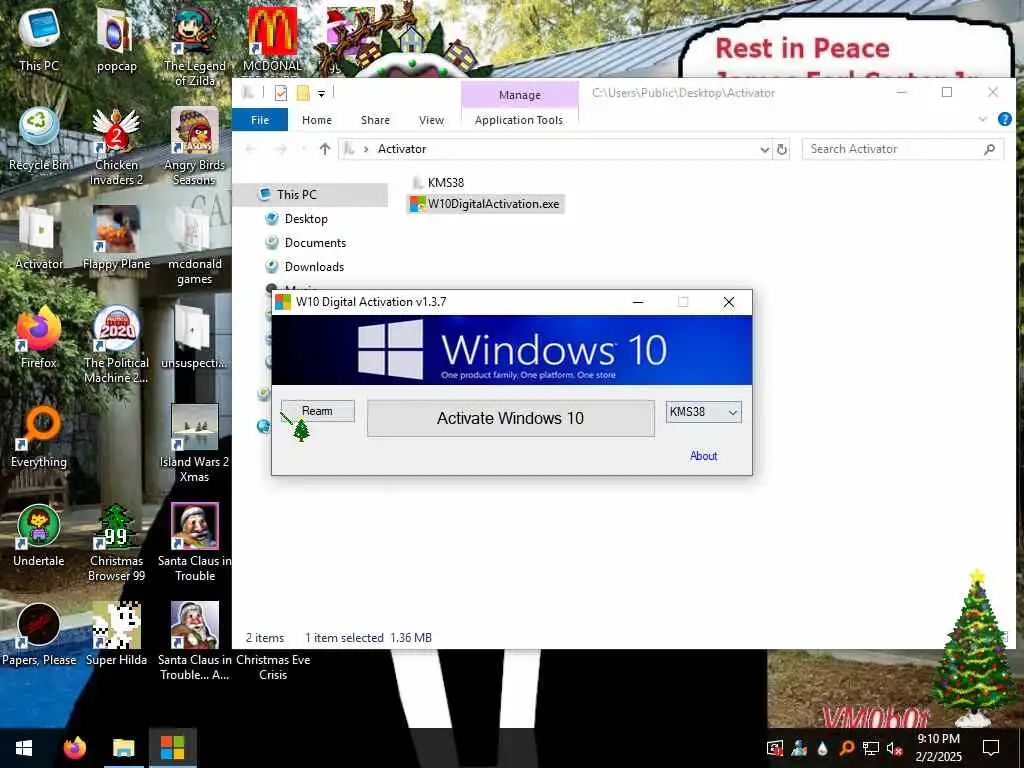Viewport: 1024px width, 768px height.
Task: Click Activate Windows 10 button
Action: (510, 418)
